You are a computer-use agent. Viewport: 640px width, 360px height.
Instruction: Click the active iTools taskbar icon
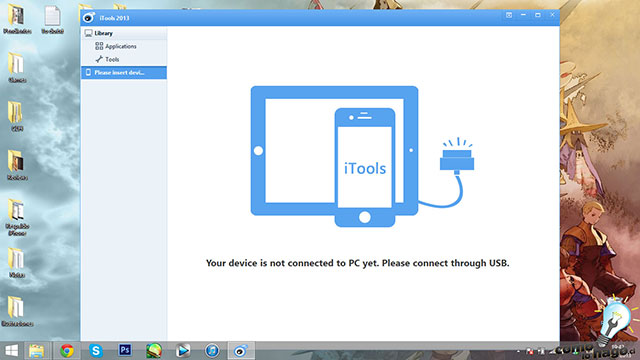tap(241, 351)
